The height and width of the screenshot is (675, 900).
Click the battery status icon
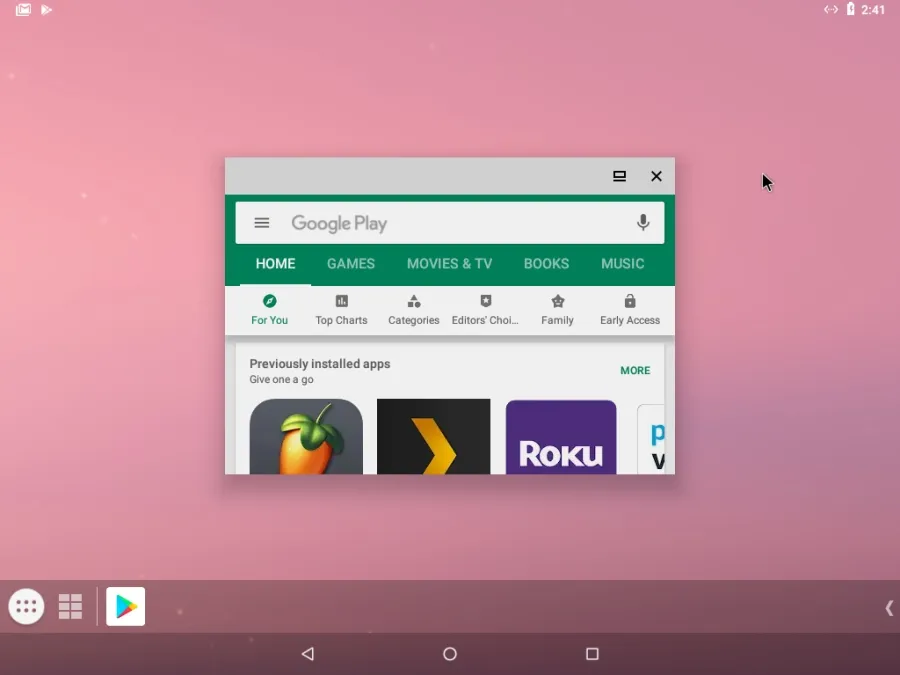(x=851, y=9)
